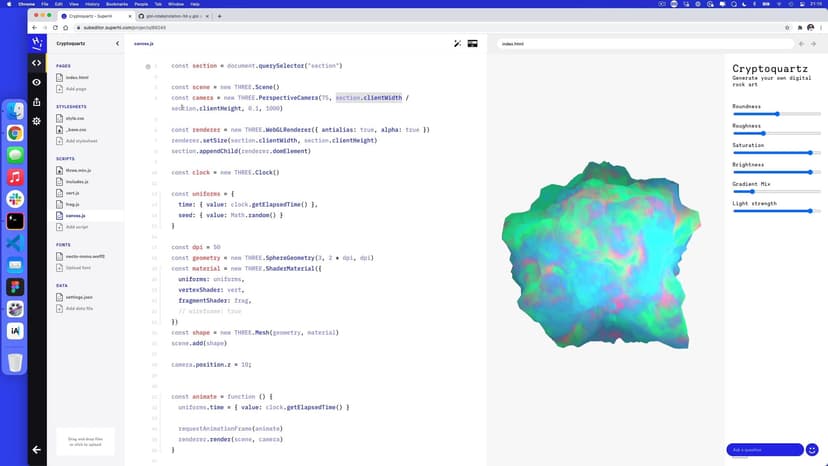
Task: Click the smiley face chat icon
Action: [812, 450]
